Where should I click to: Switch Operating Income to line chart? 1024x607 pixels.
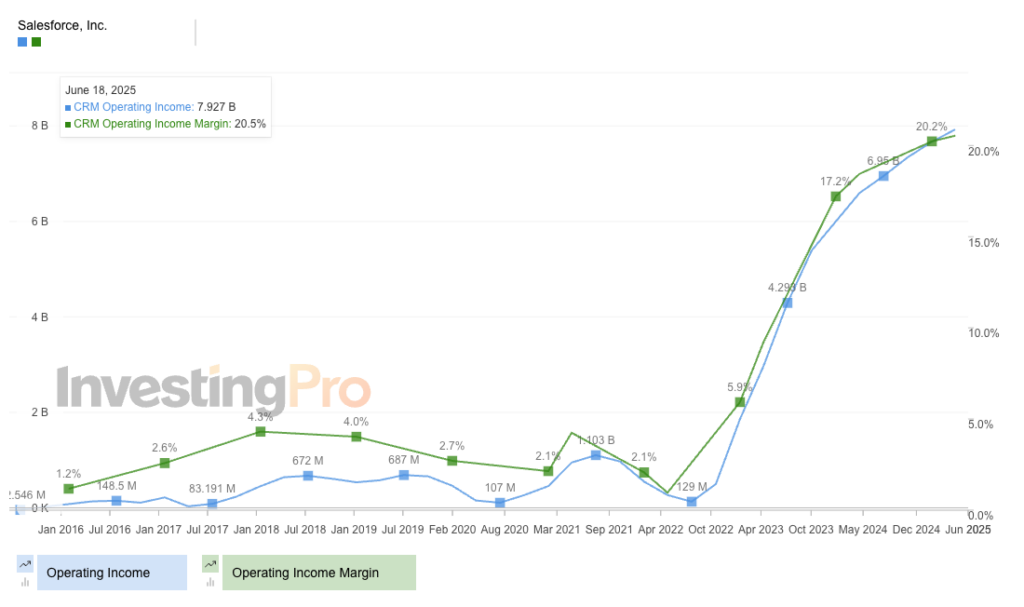(25, 565)
